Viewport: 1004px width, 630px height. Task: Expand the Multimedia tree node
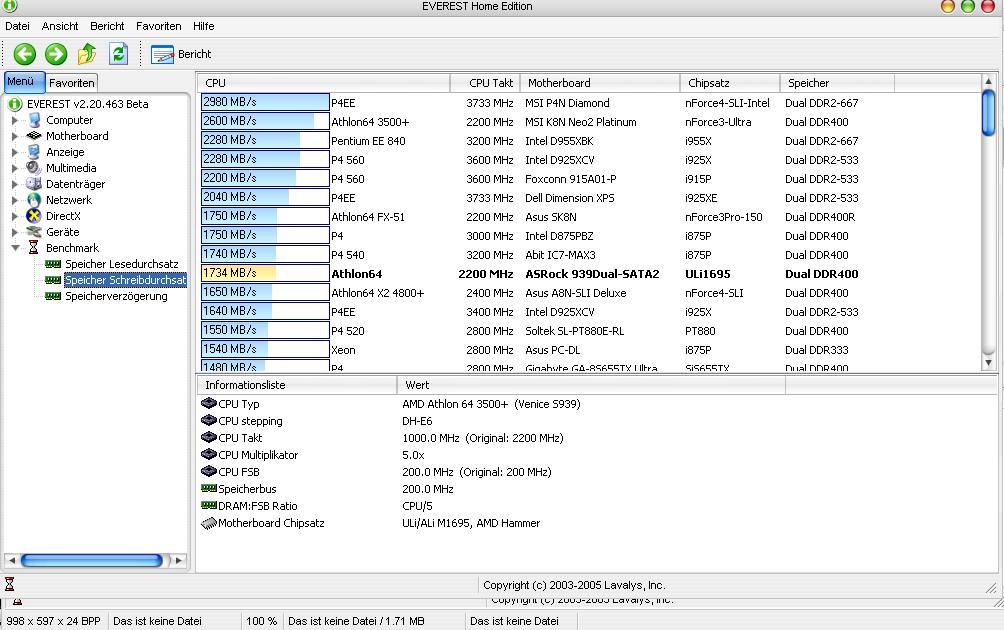(x=15, y=168)
